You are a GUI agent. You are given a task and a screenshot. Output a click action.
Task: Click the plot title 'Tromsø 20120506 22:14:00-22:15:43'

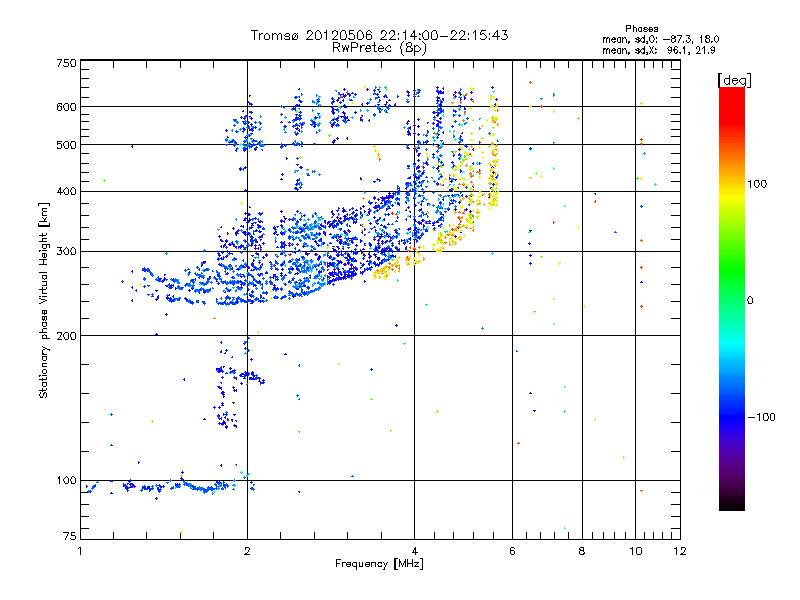tap(379, 35)
